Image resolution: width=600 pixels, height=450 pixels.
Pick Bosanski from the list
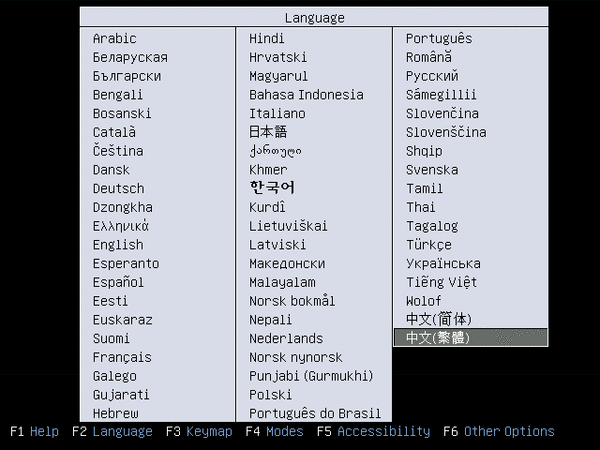click(122, 113)
